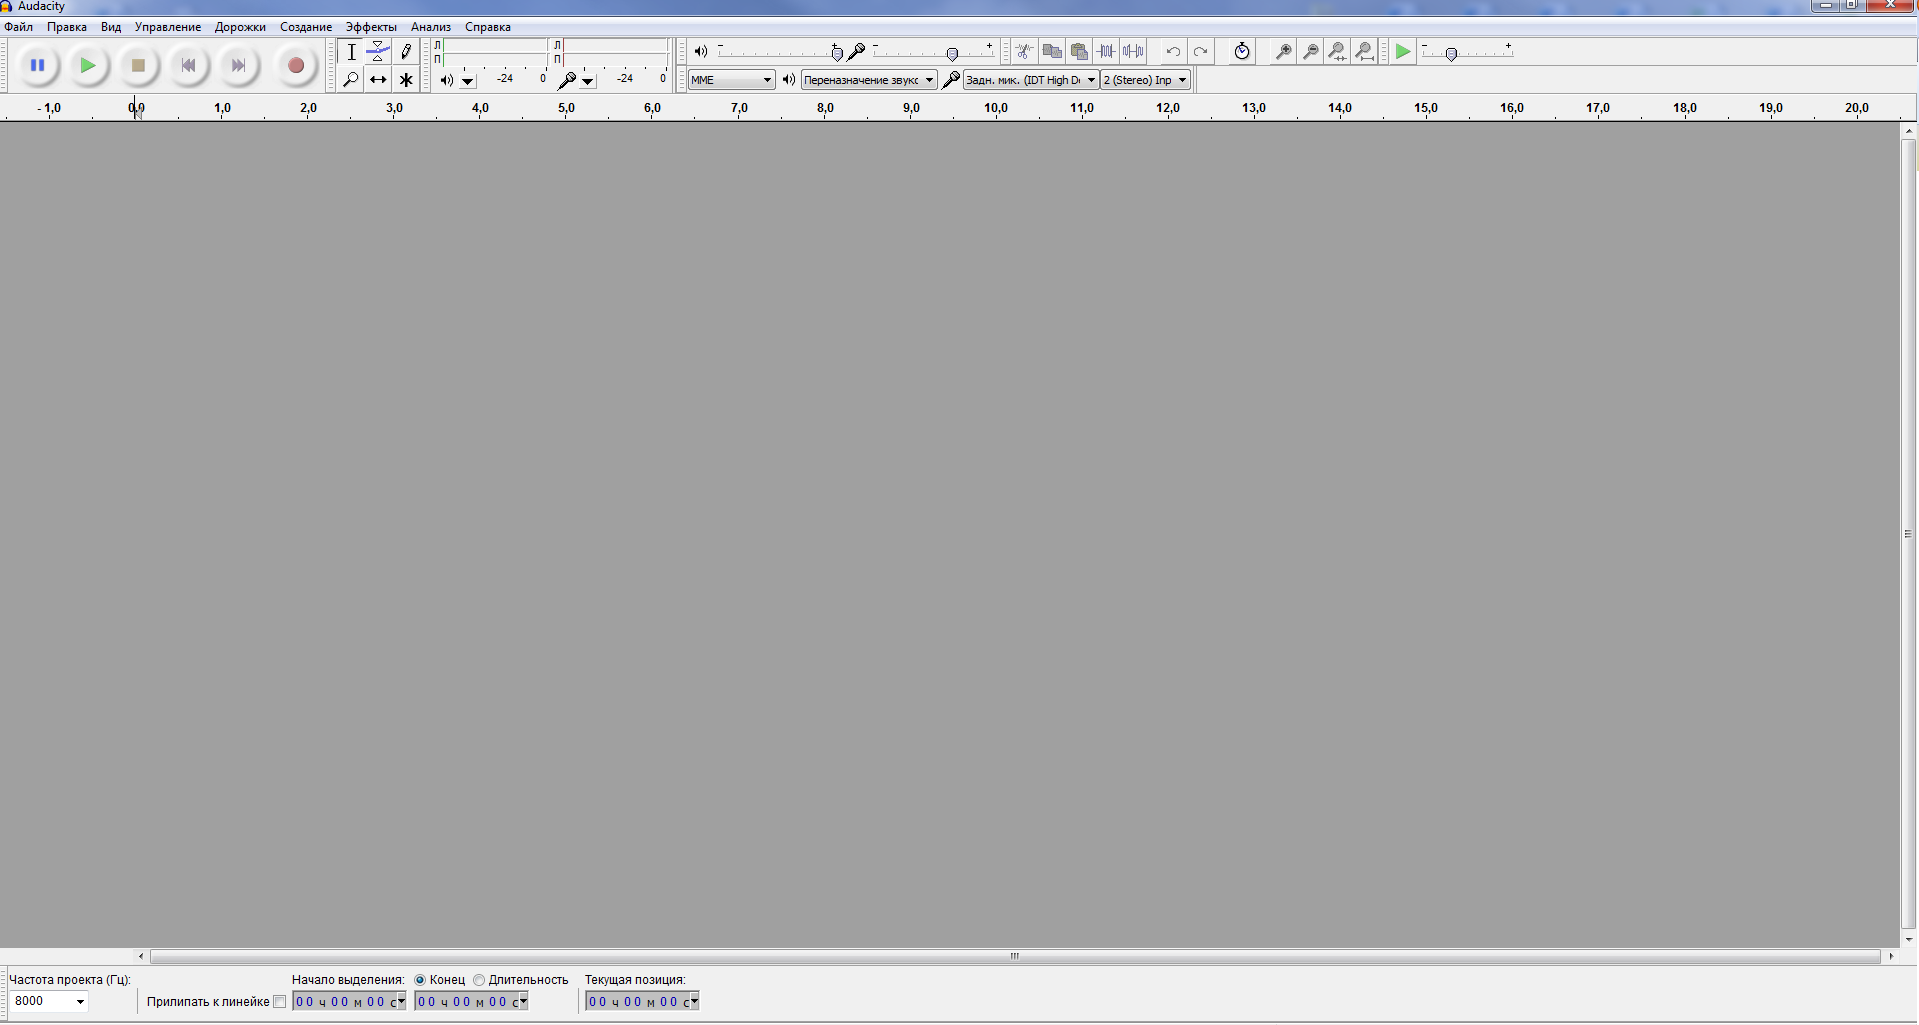
Task: Click the output volume slider handle
Action: tap(837, 53)
